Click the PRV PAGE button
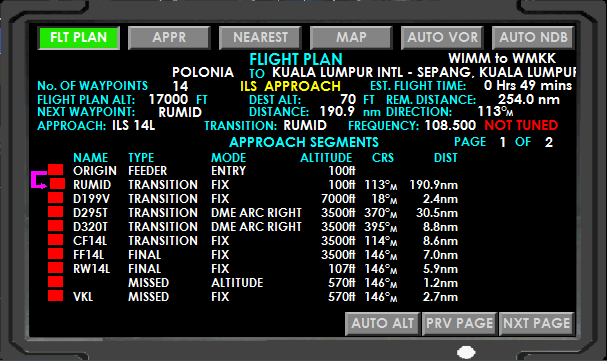607x361 pixels. [x=460, y=323]
